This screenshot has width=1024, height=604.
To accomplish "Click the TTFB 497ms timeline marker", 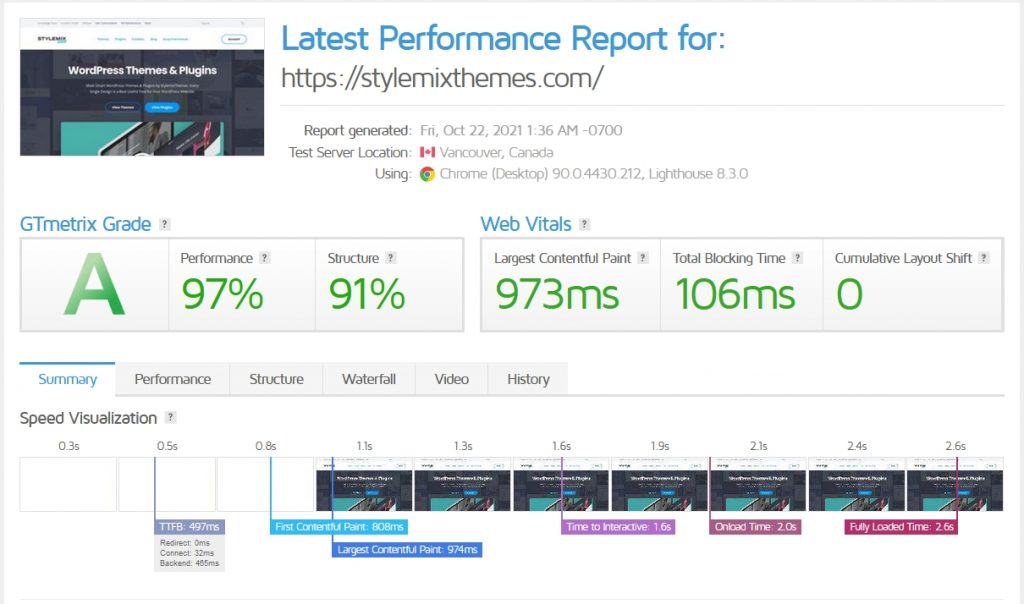I will [190, 526].
